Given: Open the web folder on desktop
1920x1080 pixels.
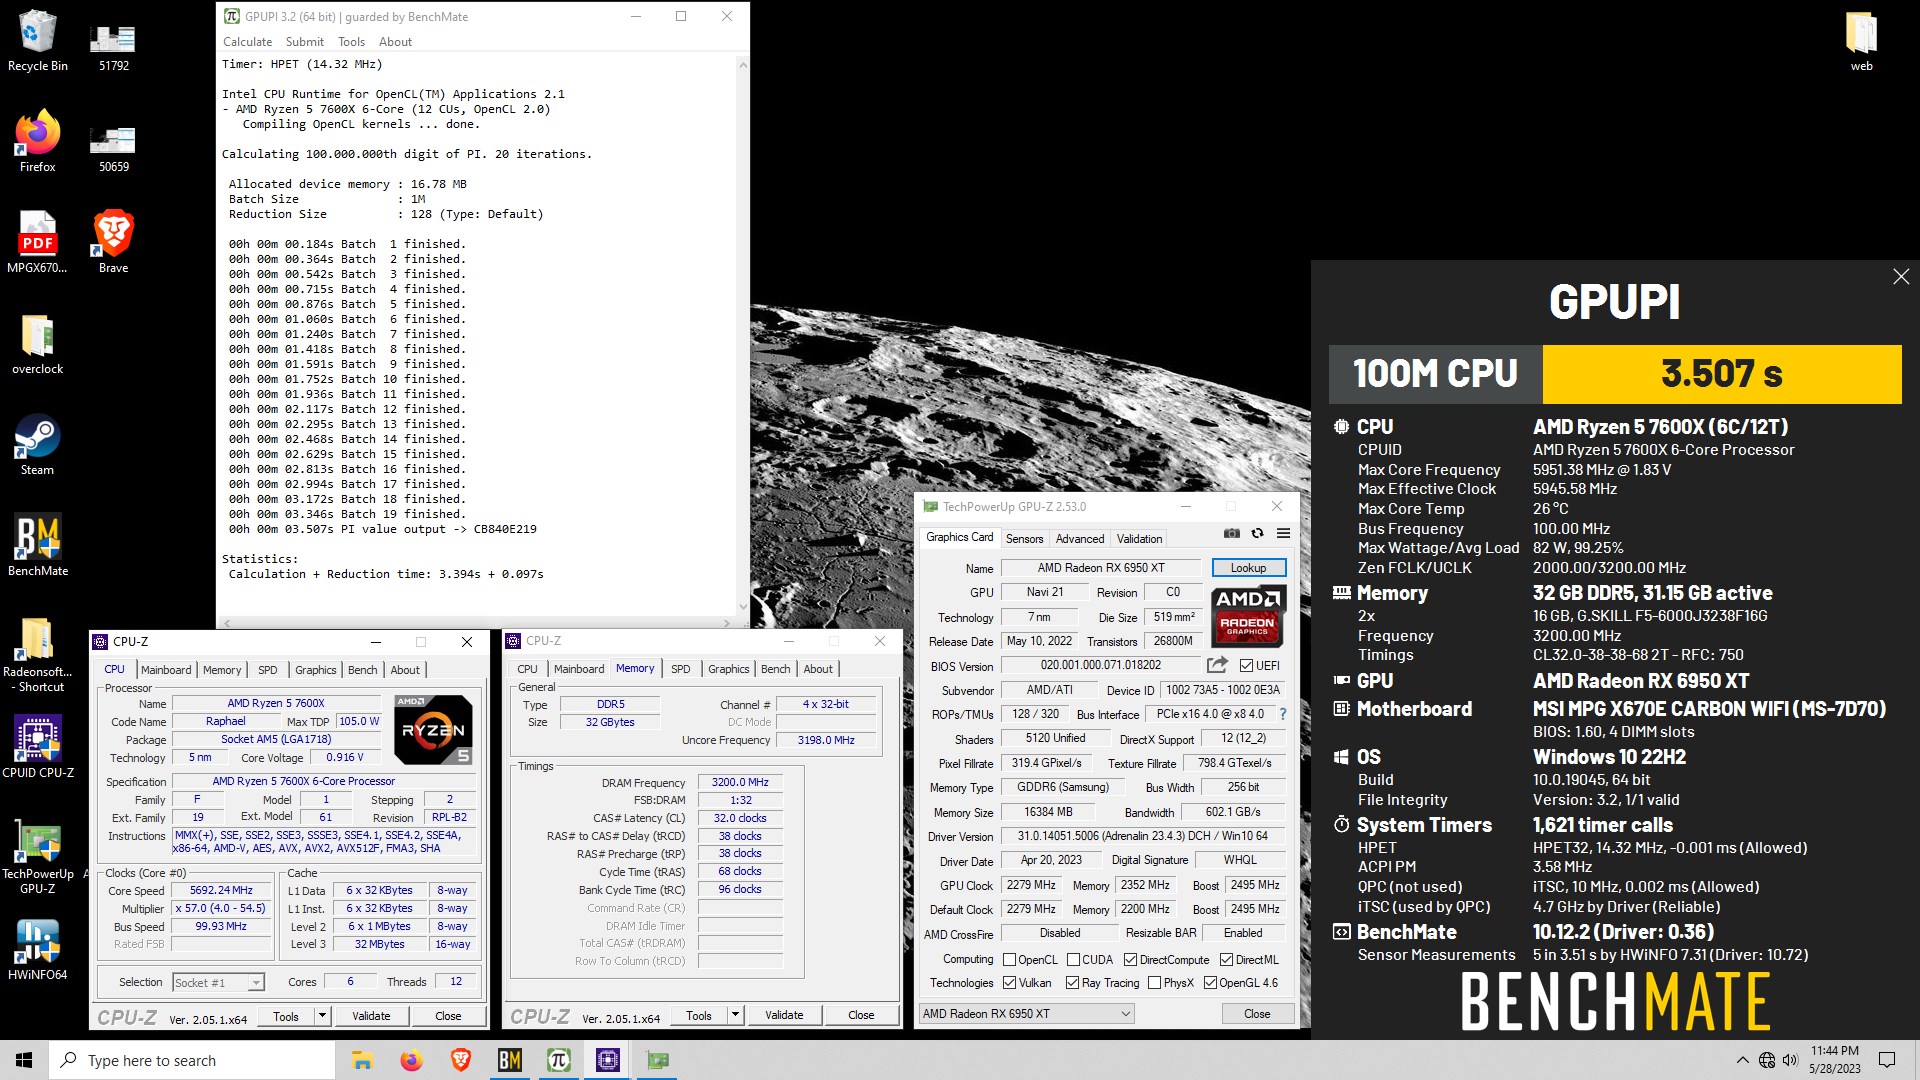Looking at the screenshot, I should (1861, 42).
